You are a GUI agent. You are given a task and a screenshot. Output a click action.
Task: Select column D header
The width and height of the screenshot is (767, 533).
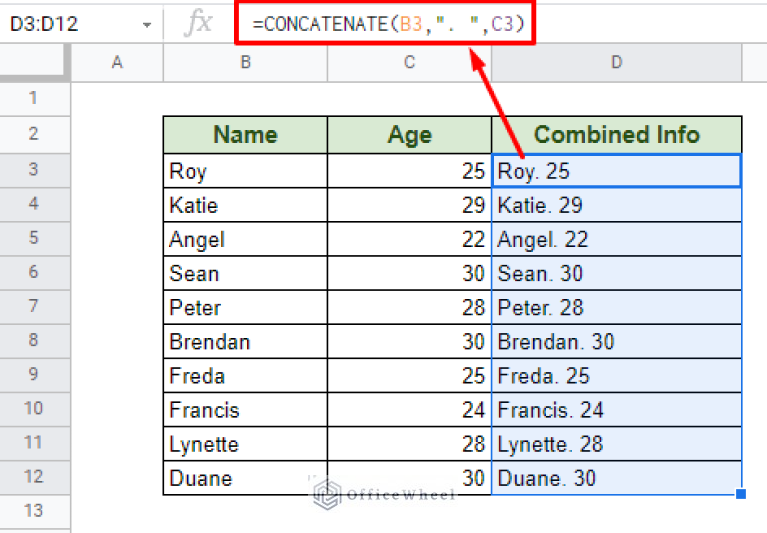click(x=616, y=62)
